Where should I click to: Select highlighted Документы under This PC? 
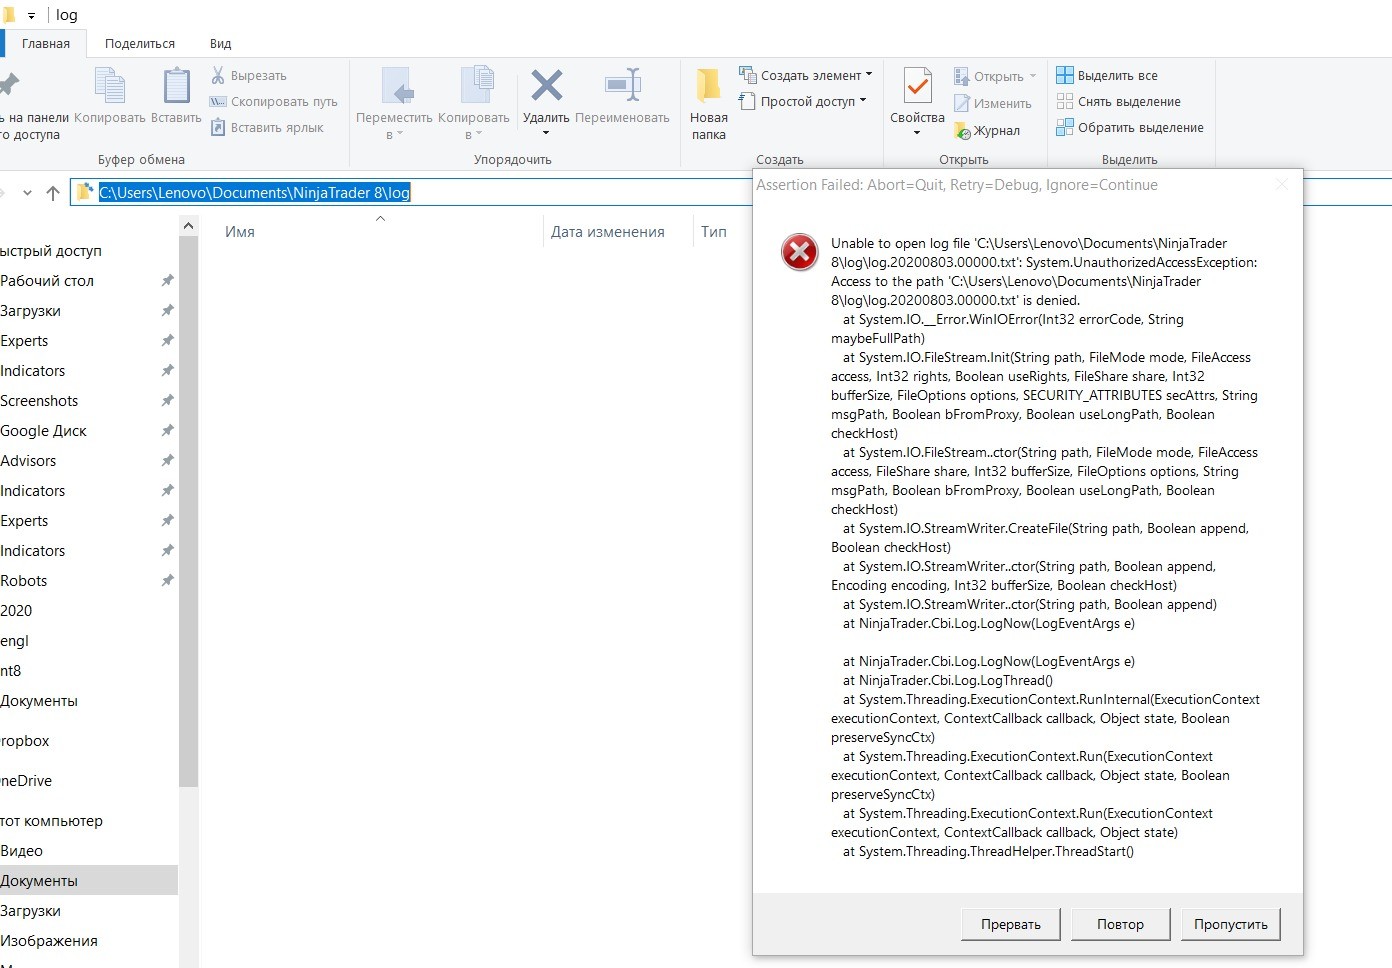(x=87, y=881)
